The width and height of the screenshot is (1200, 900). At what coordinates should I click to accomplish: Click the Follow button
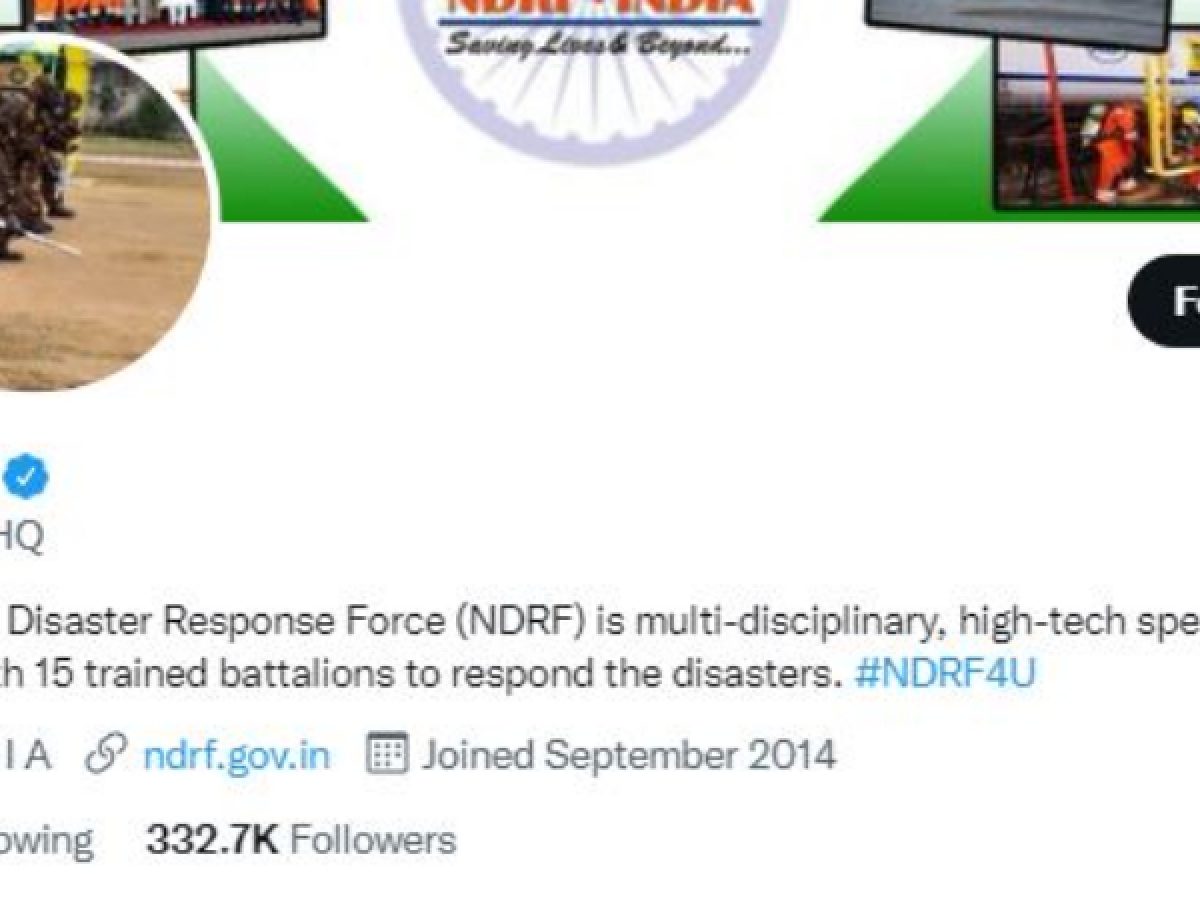click(x=1164, y=301)
